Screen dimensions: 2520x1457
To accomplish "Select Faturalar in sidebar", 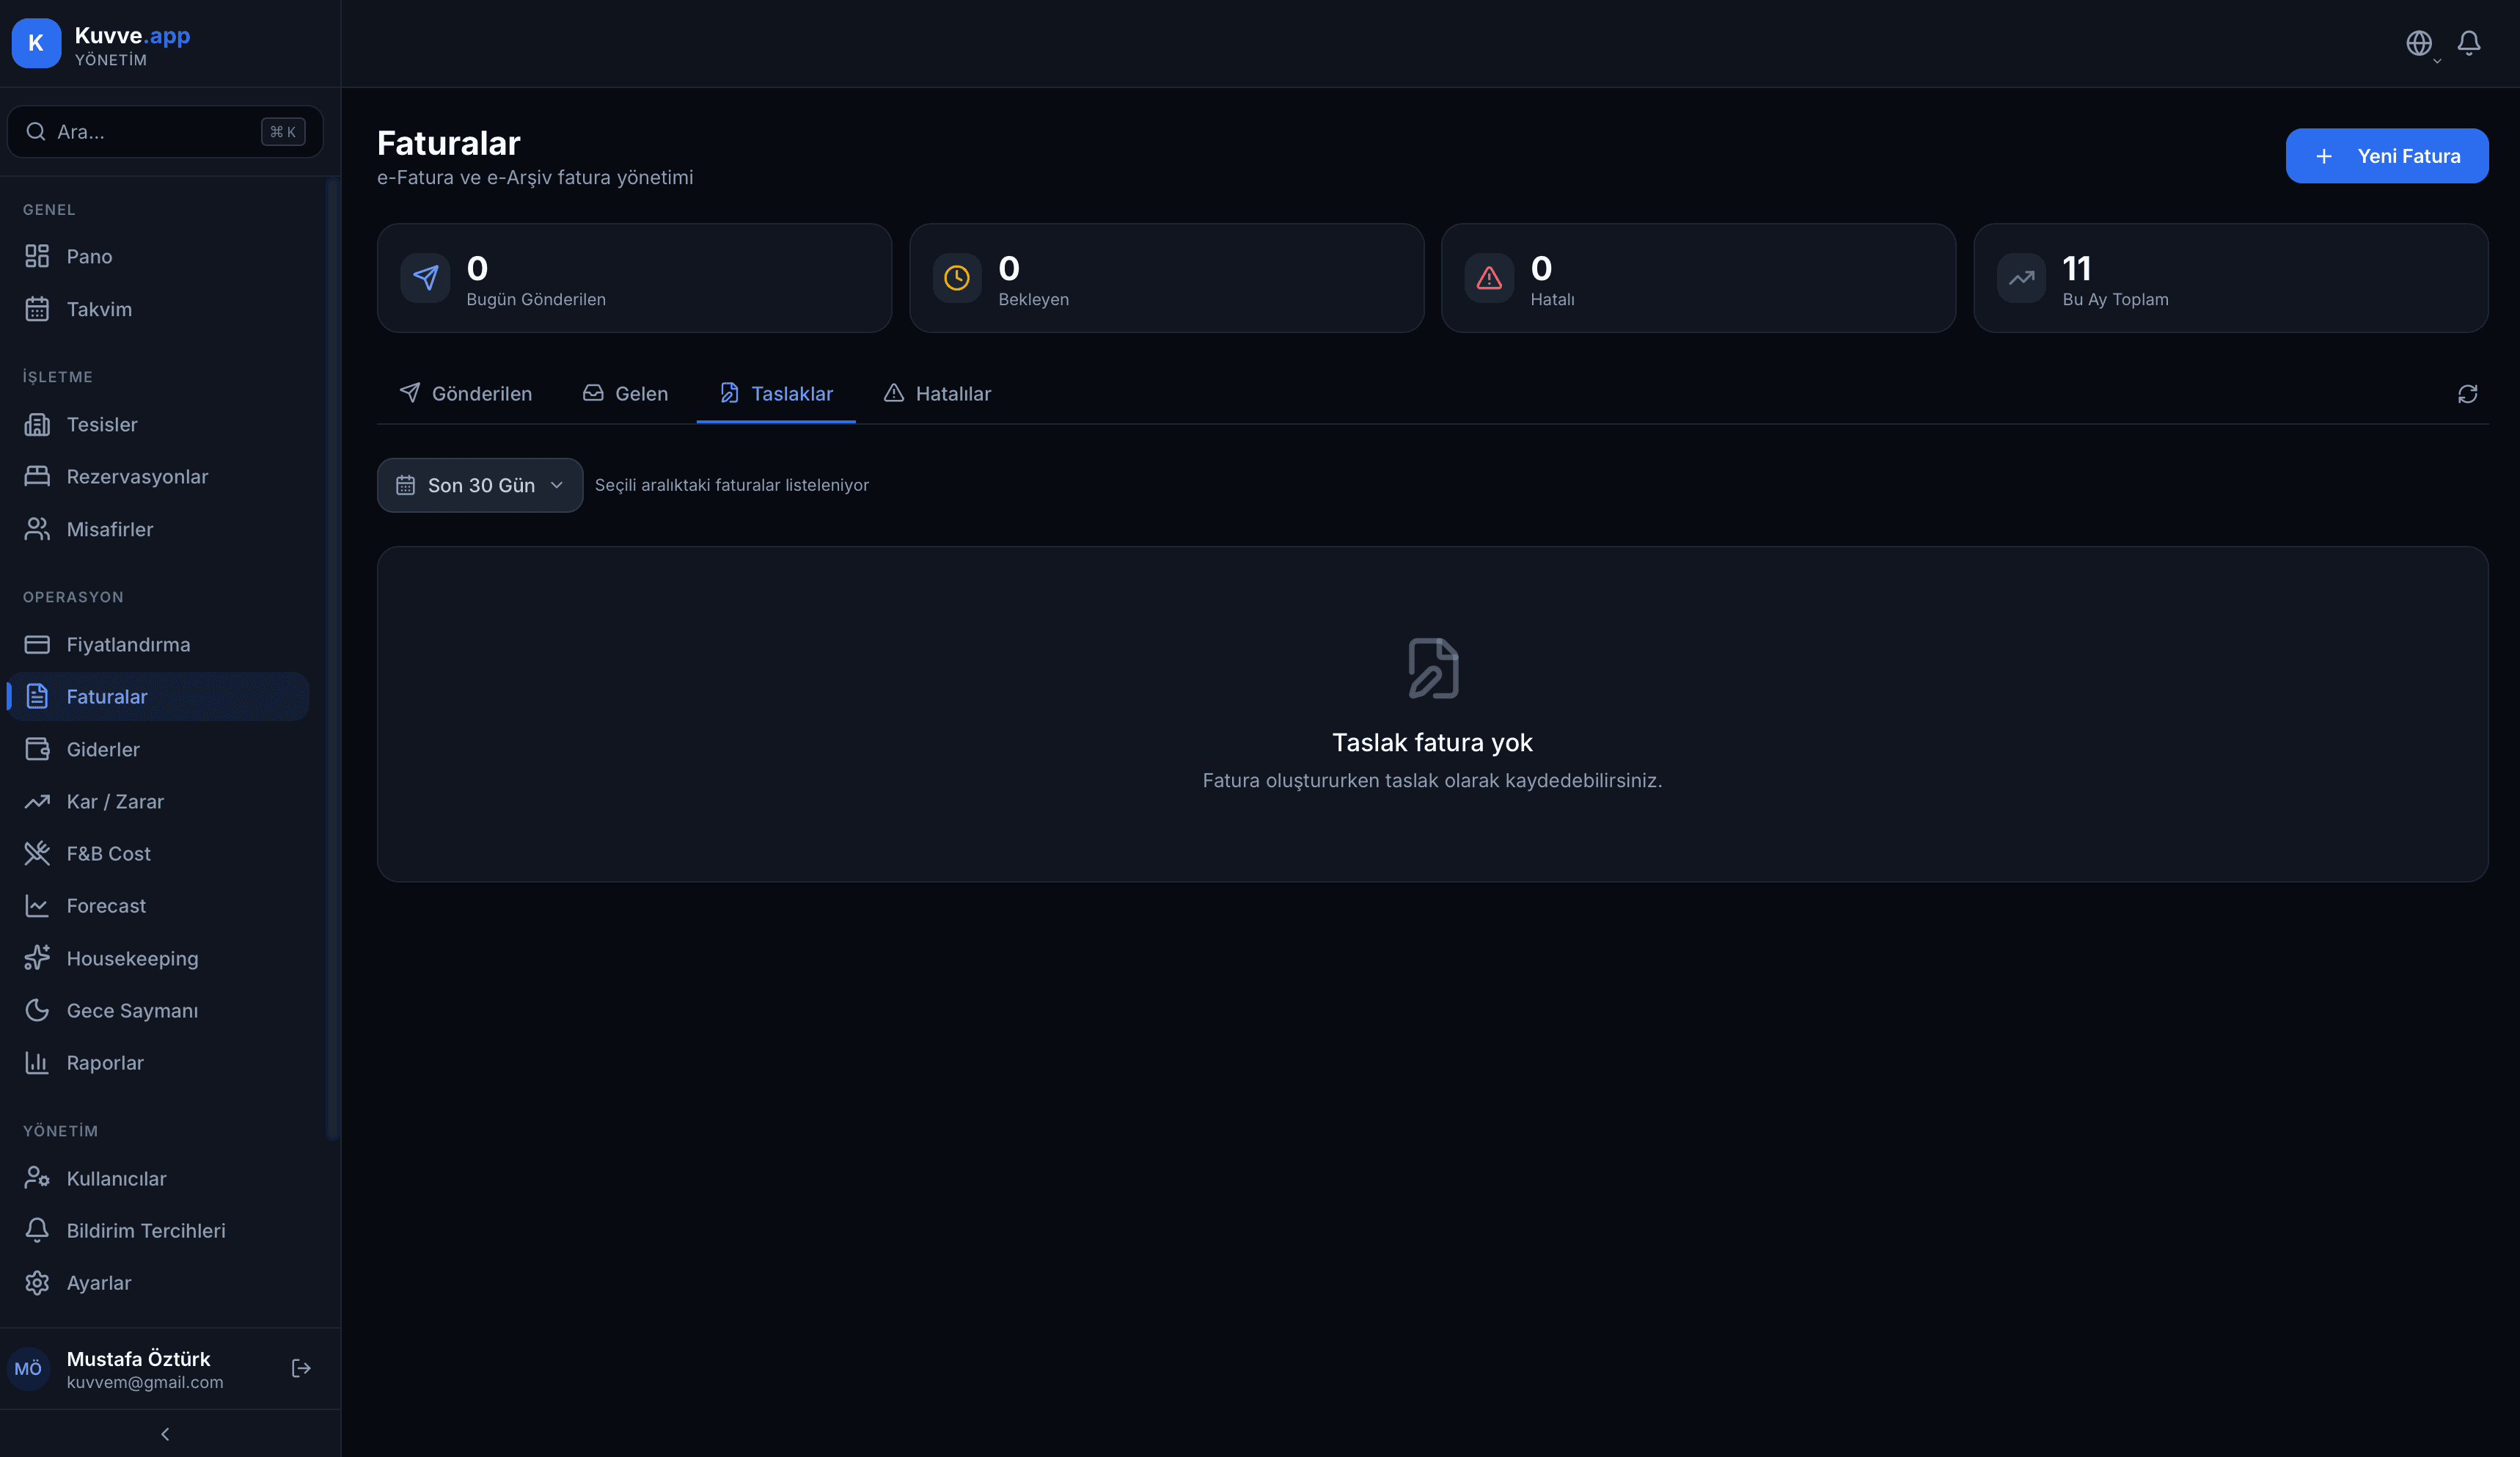I will pyautogui.click(x=158, y=696).
